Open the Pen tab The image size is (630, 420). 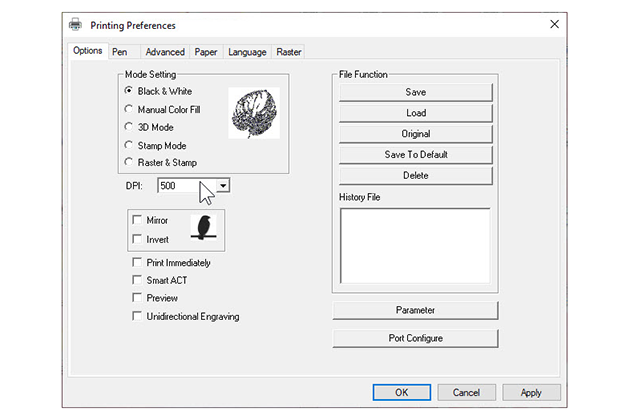click(x=120, y=51)
